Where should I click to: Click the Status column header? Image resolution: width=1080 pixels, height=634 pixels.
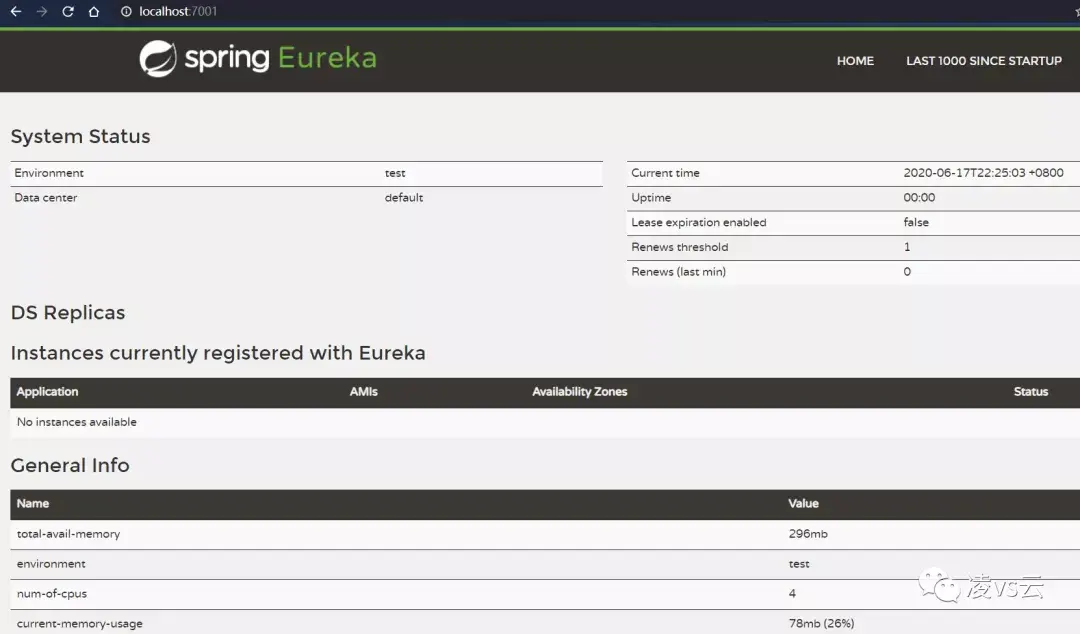(1030, 391)
